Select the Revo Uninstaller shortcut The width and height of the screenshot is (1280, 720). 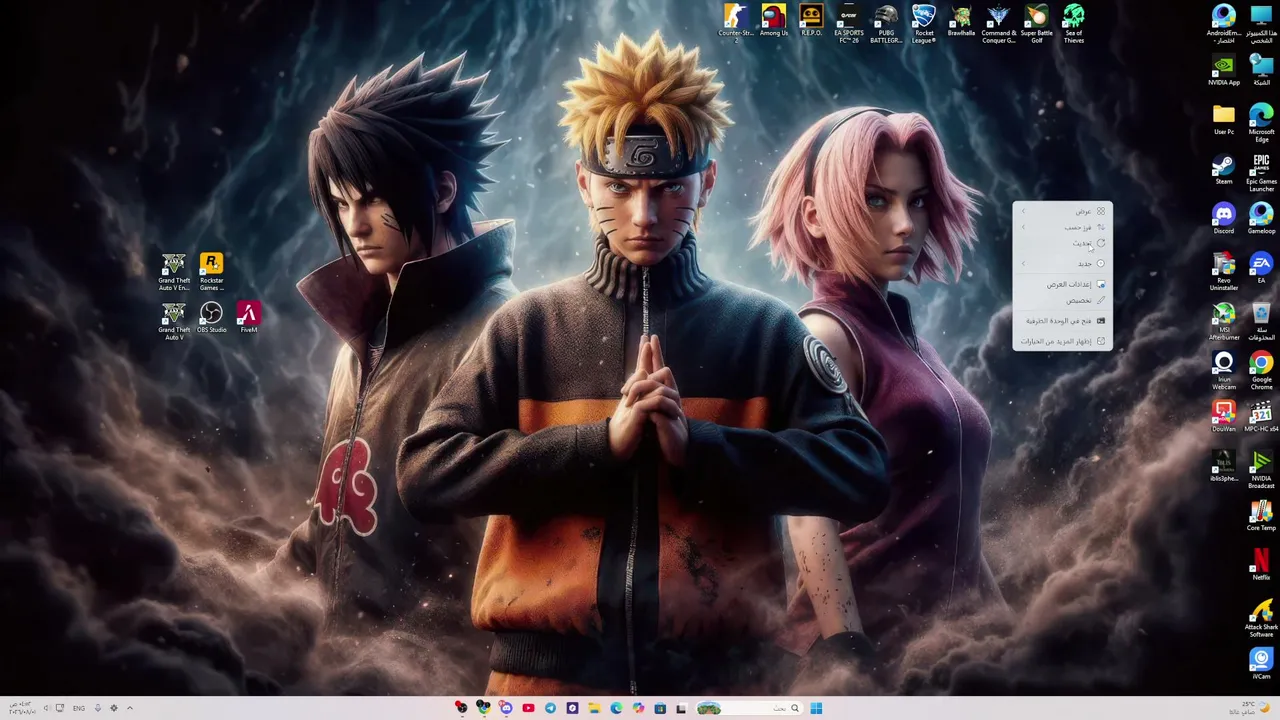click(1224, 272)
